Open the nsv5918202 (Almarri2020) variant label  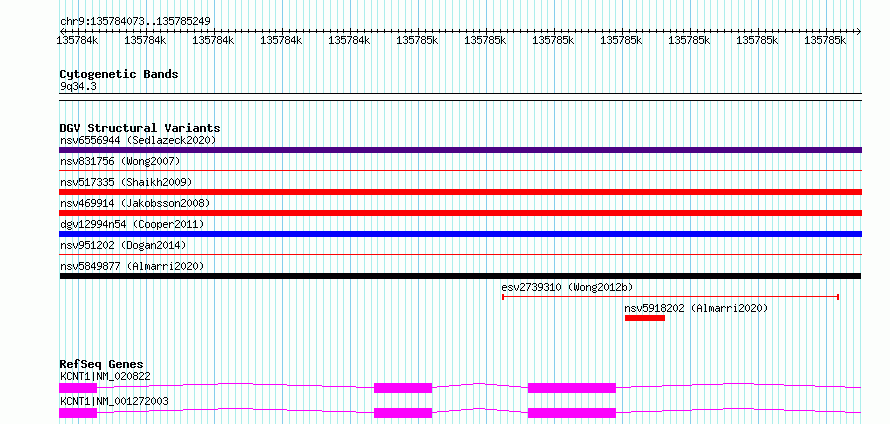[696, 308]
